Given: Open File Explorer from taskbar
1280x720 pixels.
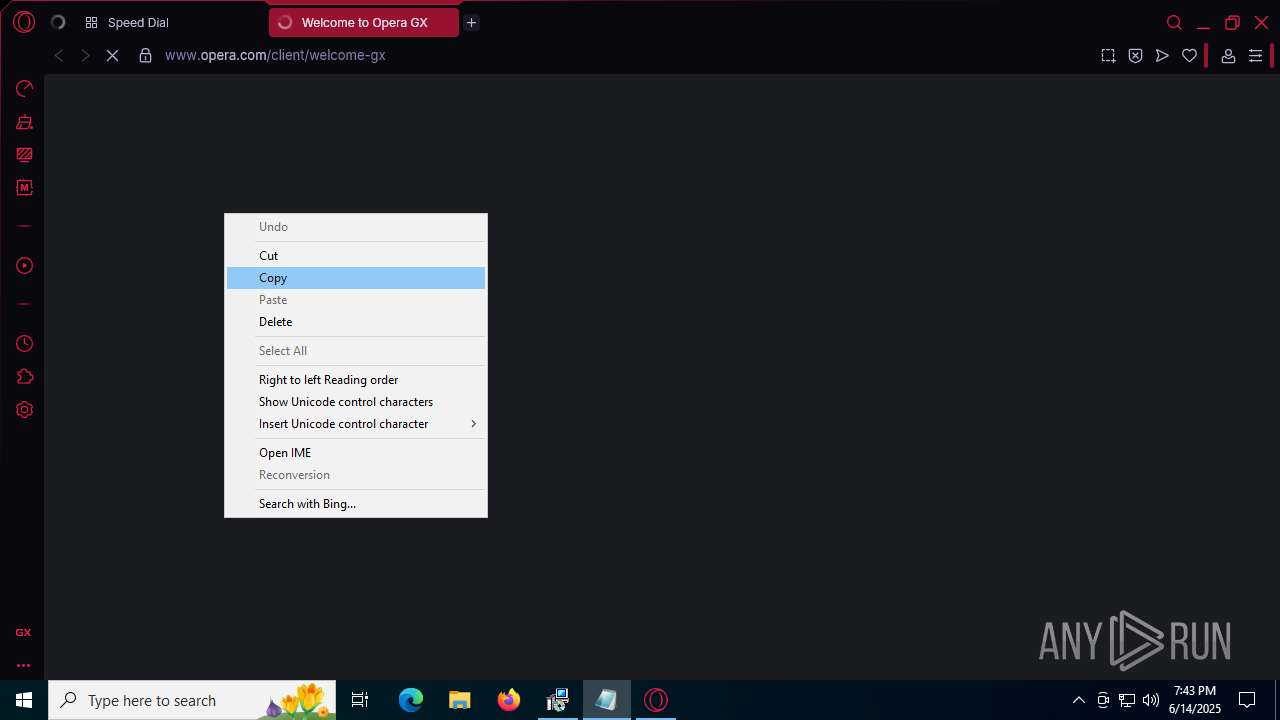Looking at the screenshot, I should [459, 700].
